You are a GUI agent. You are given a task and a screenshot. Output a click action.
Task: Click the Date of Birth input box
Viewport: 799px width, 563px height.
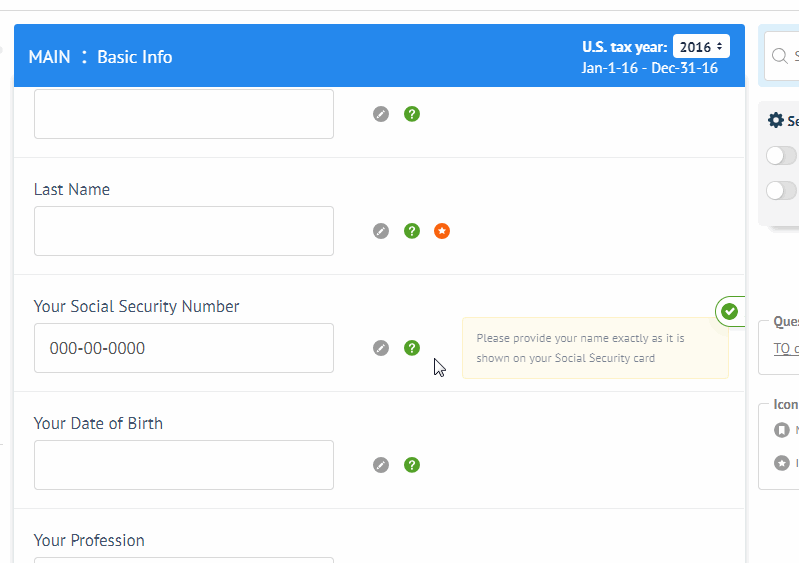tap(183, 465)
